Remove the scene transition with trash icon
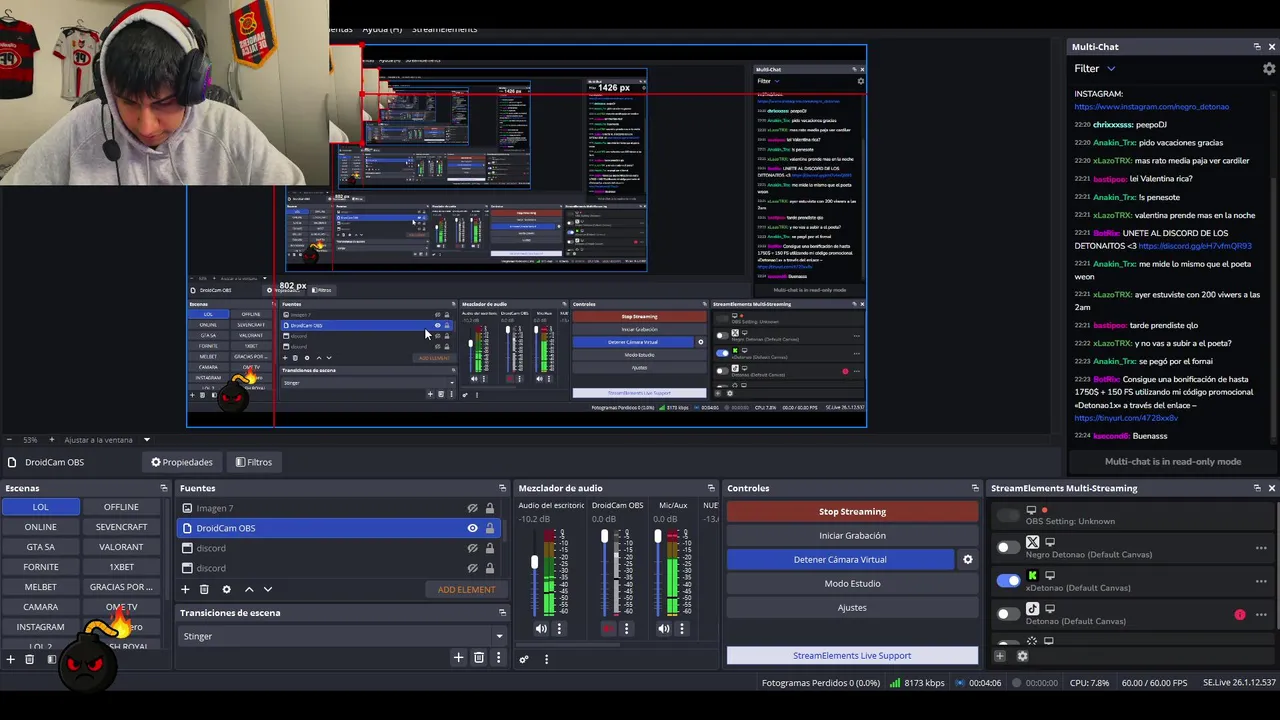Screen dimensions: 1280x720 [479, 657]
